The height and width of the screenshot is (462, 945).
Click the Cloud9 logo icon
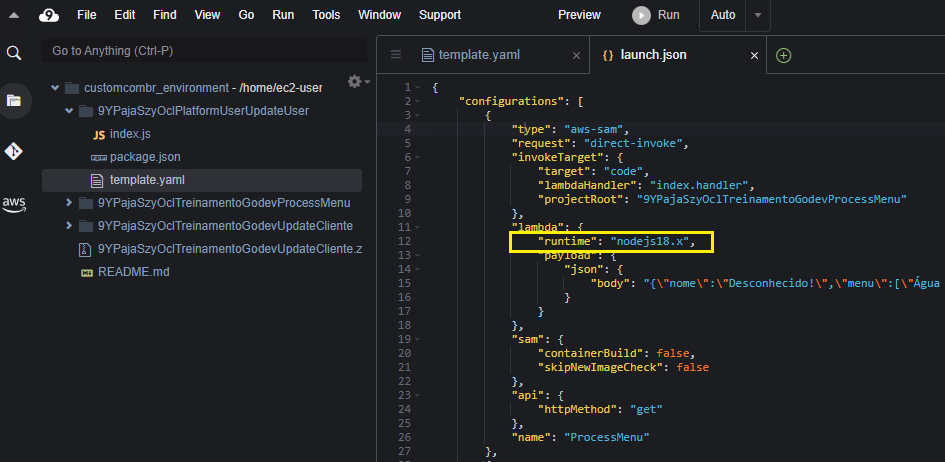click(49, 15)
